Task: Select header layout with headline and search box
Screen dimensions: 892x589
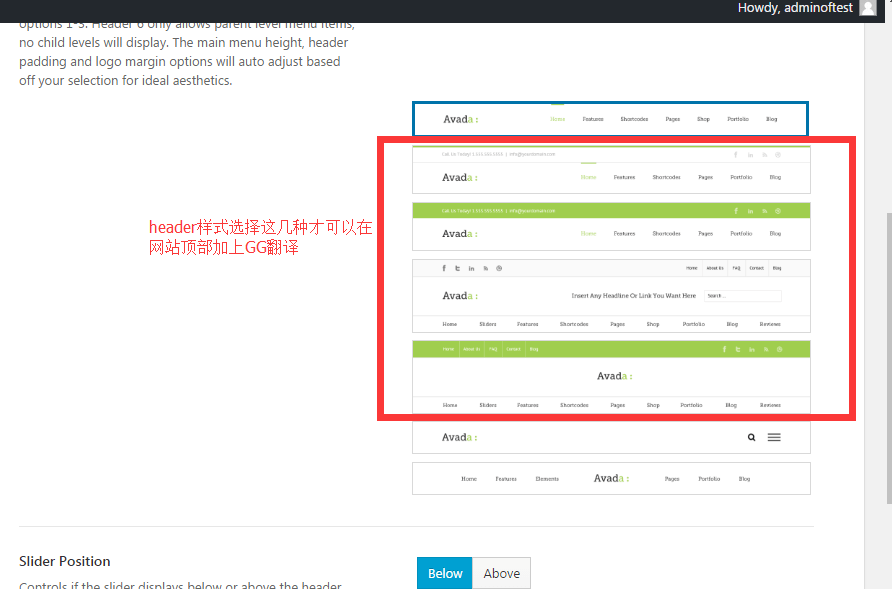Action: [611, 296]
